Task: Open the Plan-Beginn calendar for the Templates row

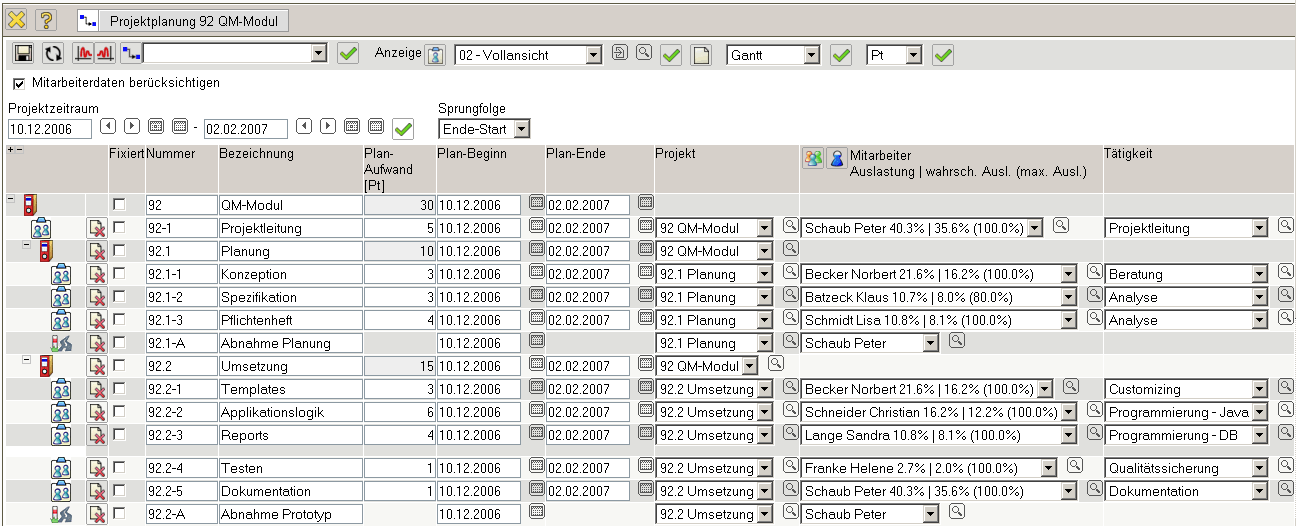Action: click(x=536, y=388)
